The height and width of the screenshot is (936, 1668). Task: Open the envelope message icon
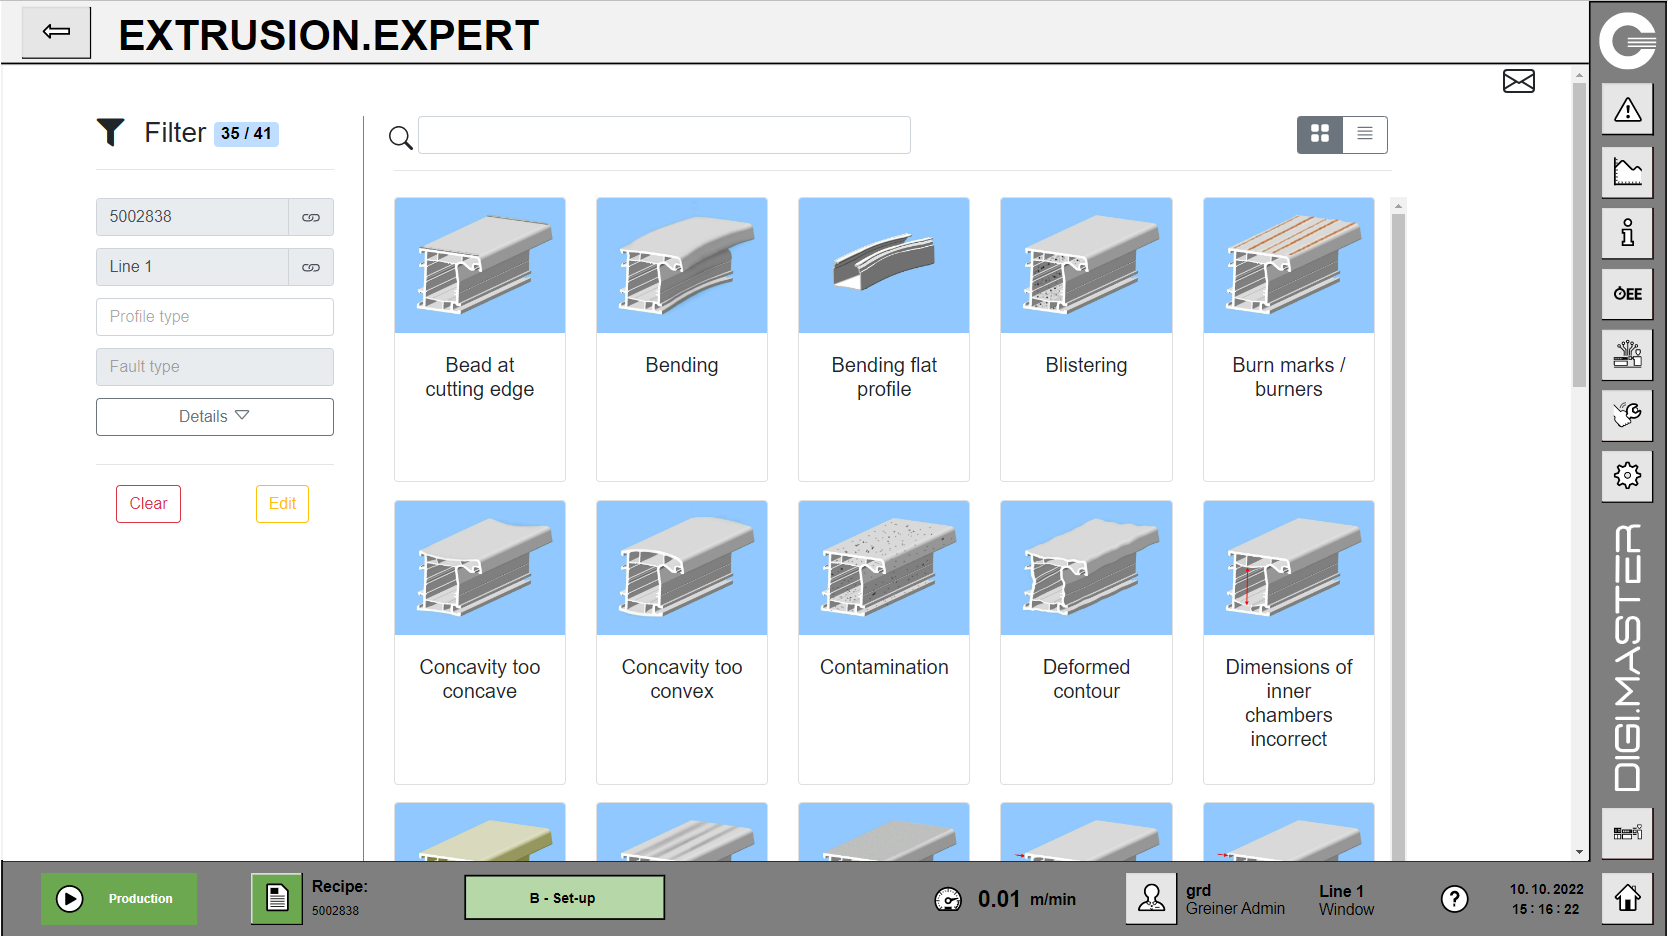pos(1518,81)
